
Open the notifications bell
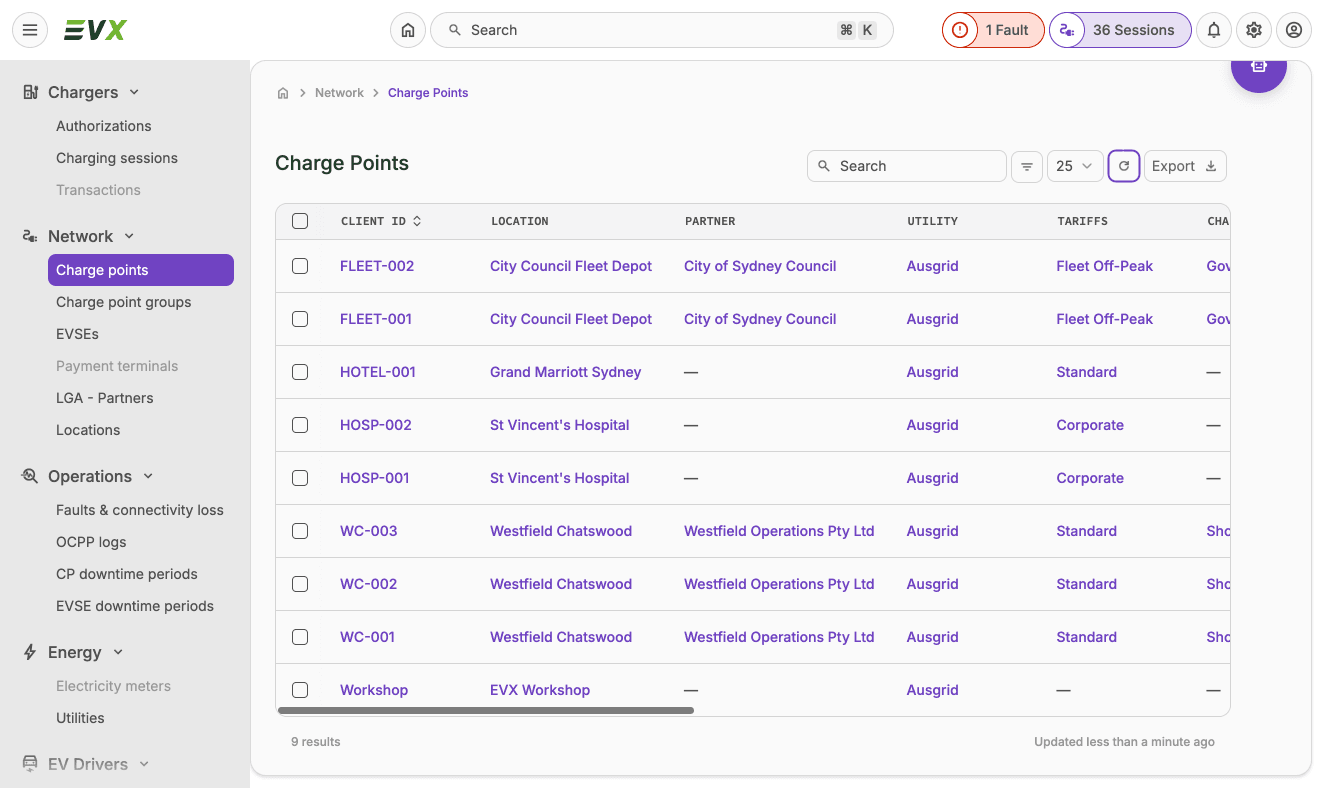pos(1214,30)
